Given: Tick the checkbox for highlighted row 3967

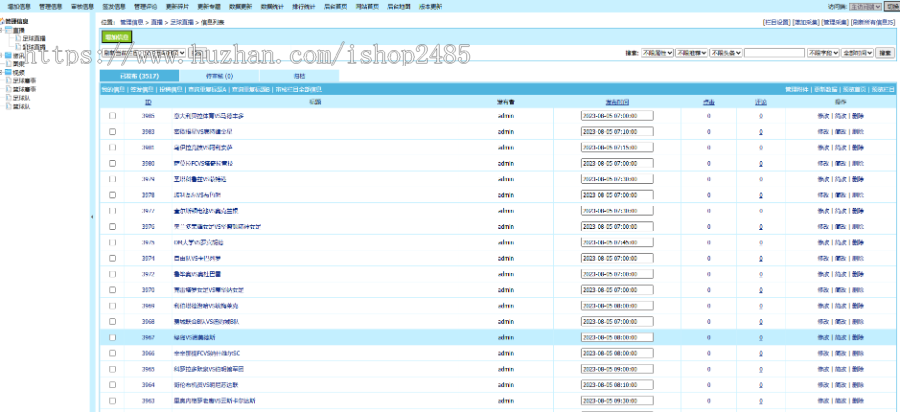Looking at the screenshot, I should tap(112, 337).
